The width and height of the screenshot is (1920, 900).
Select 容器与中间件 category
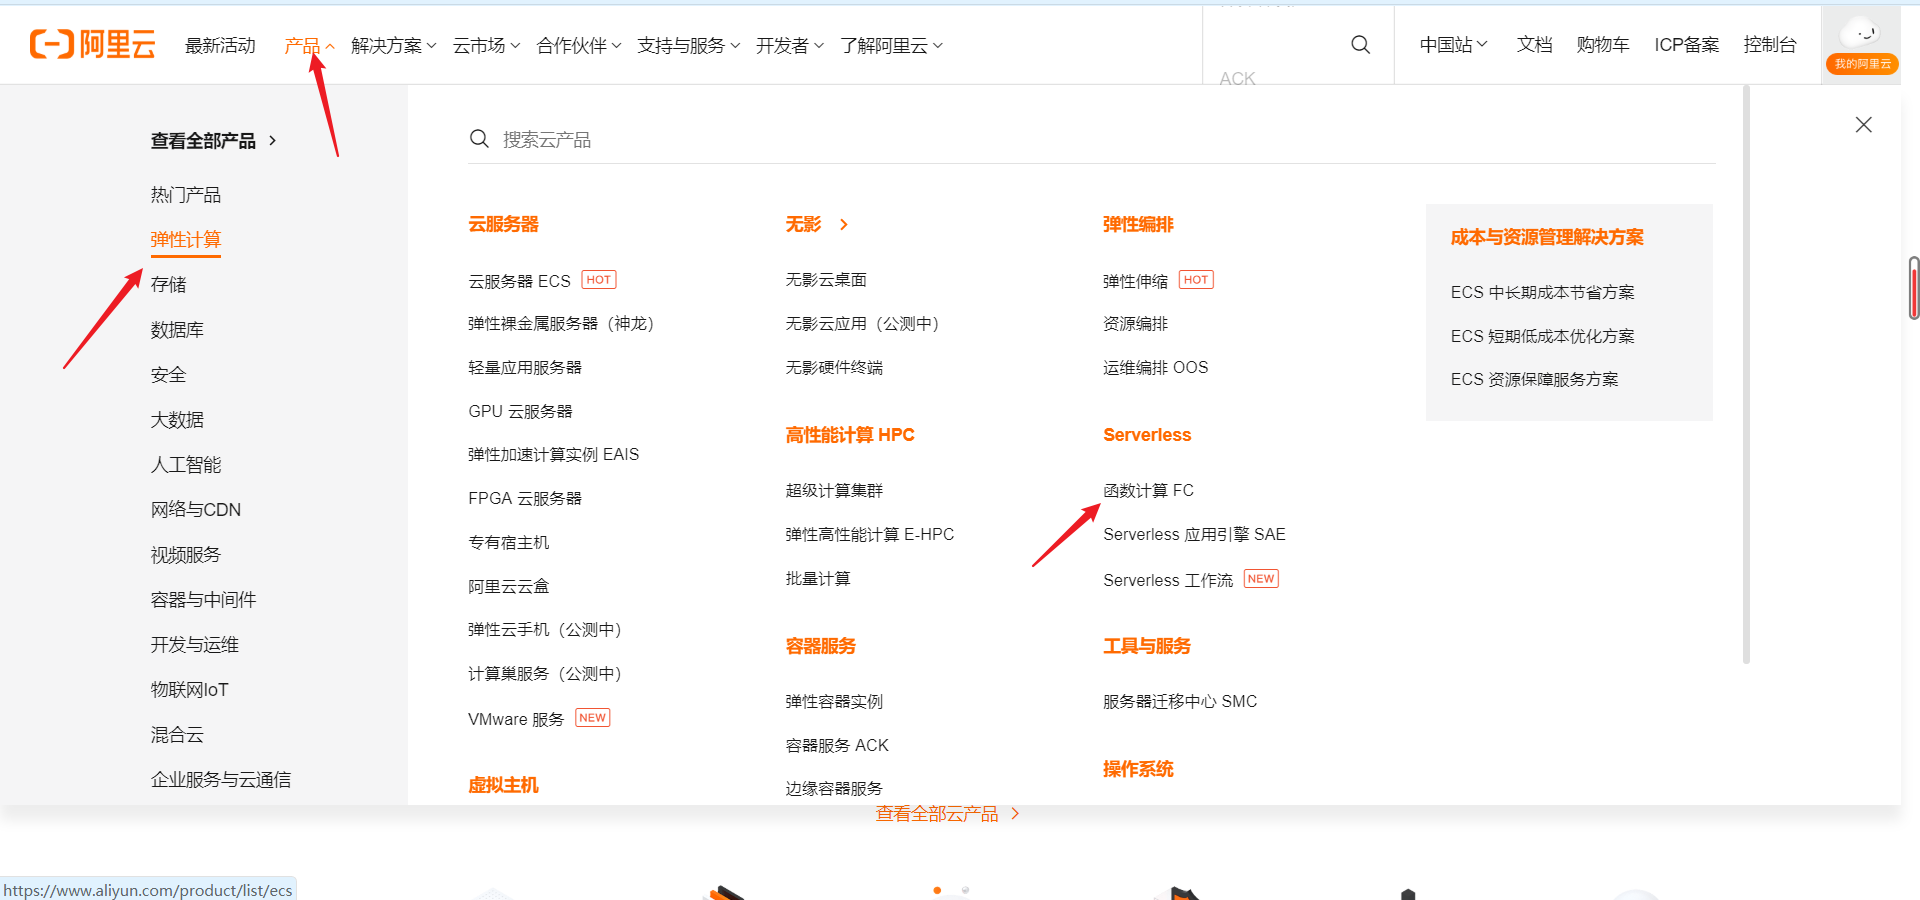point(203,600)
